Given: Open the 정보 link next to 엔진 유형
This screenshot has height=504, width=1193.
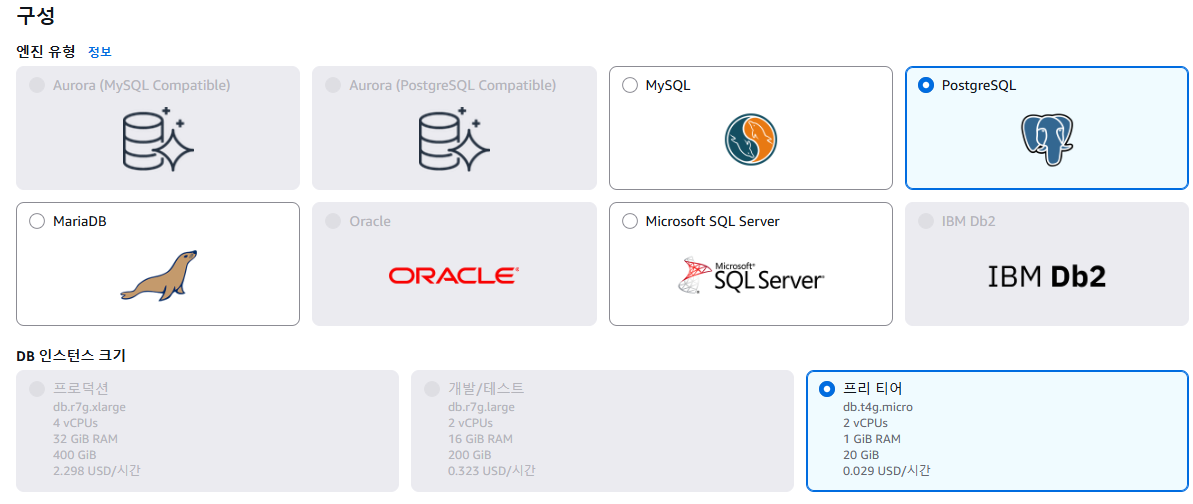Looking at the screenshot, I should click(100, 52).
